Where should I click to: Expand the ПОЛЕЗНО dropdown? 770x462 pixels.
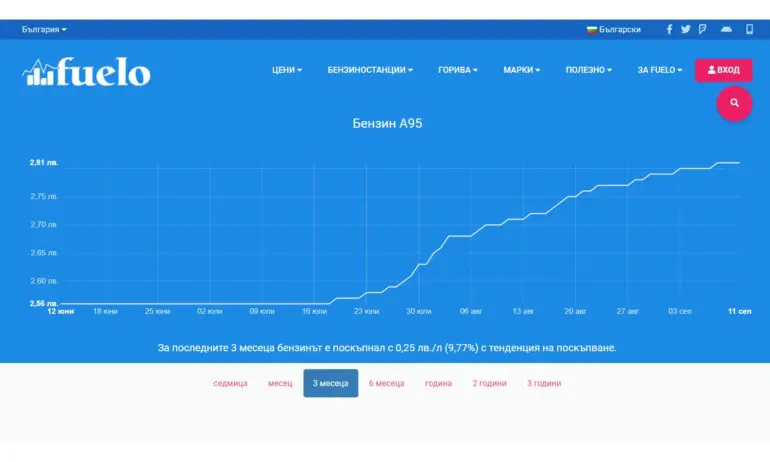[588, 70]
